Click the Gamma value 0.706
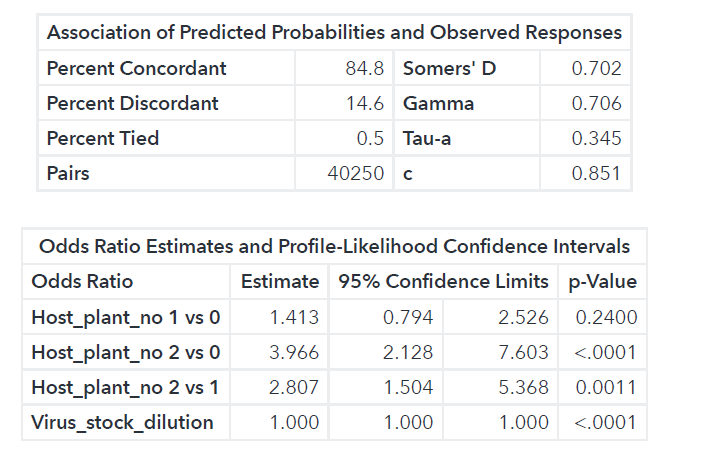This screenshot has width=723, height=468. [596, 103]
